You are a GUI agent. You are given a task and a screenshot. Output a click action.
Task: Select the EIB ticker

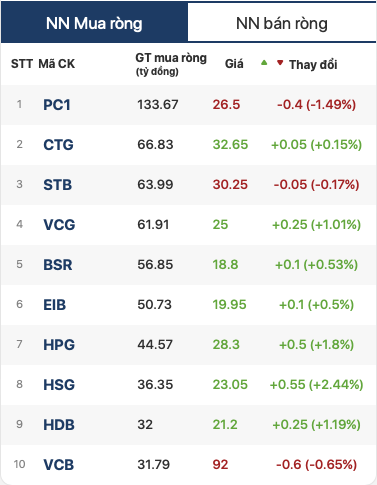(55, 305)
